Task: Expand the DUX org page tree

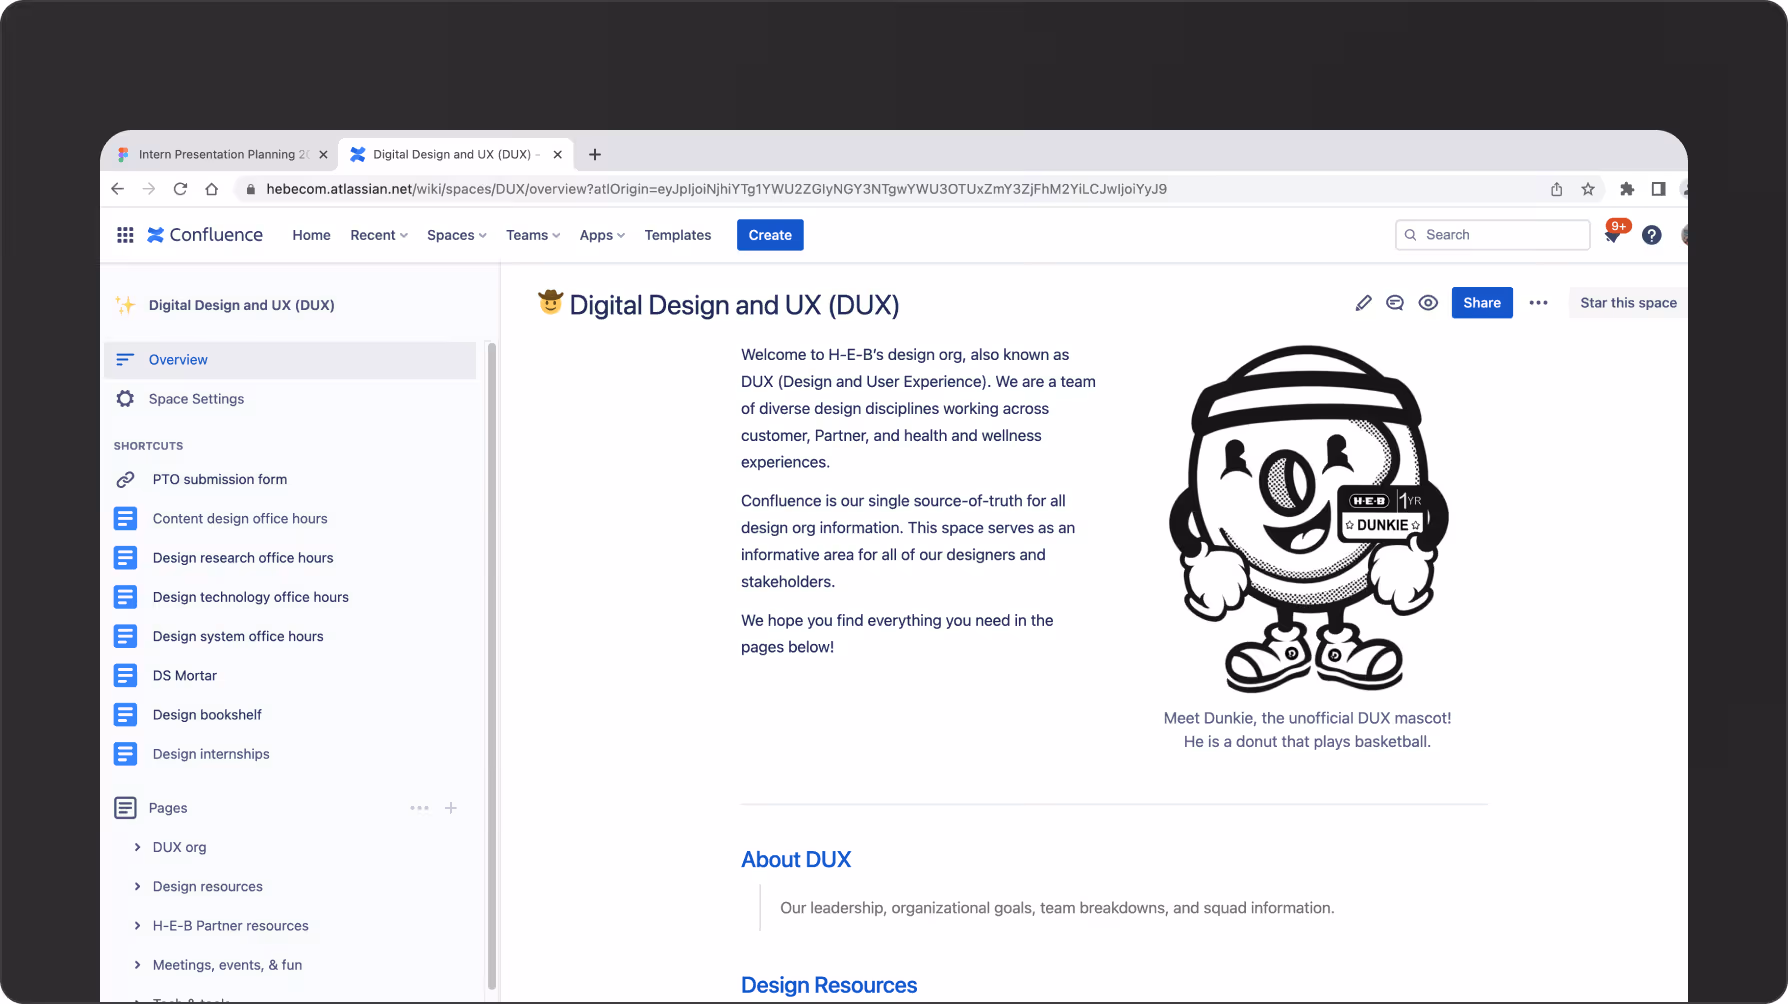Action: point(137,846)
